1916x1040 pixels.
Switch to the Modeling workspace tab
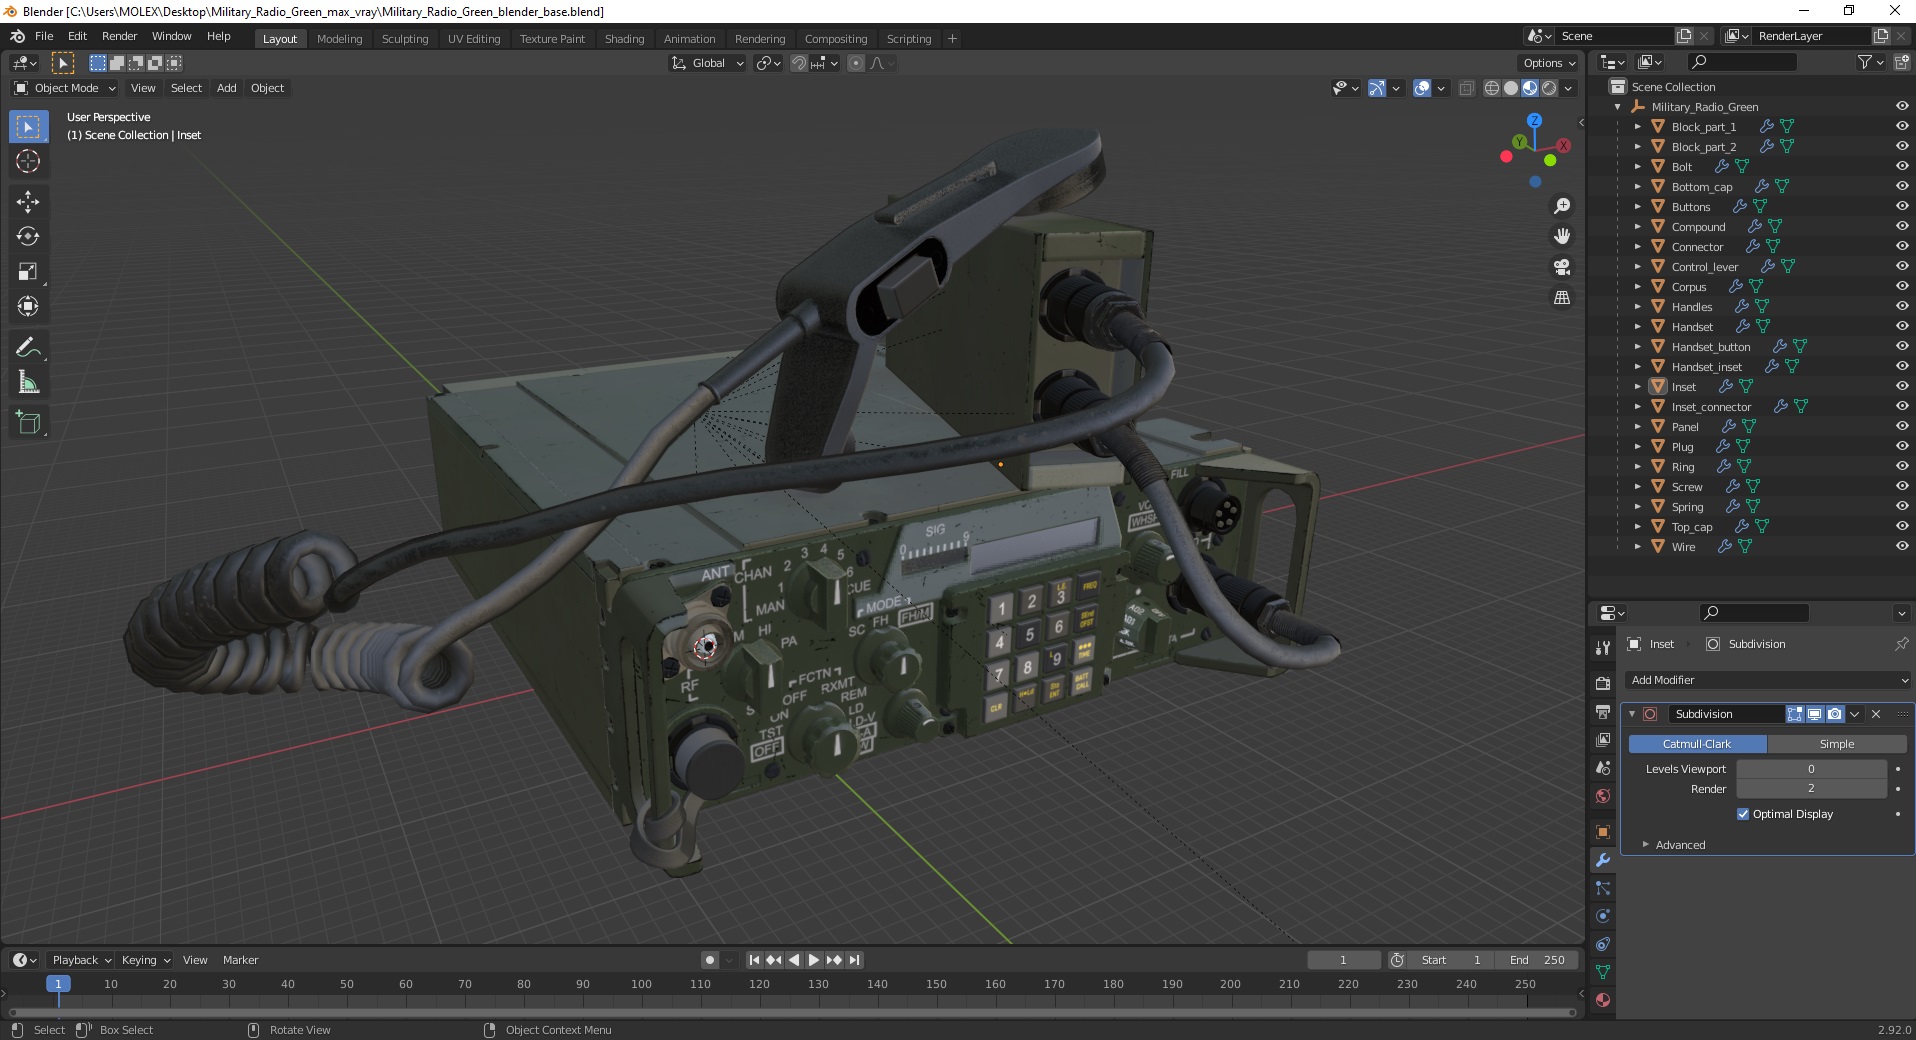[339, 39]
